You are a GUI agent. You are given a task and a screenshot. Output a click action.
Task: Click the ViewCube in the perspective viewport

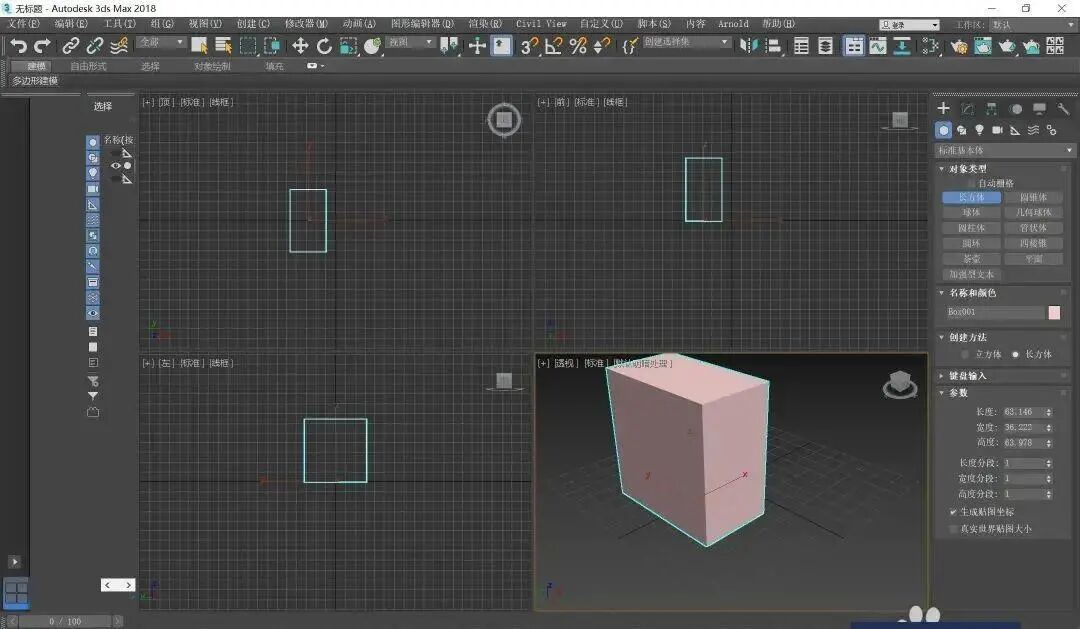tap(900, 384)
